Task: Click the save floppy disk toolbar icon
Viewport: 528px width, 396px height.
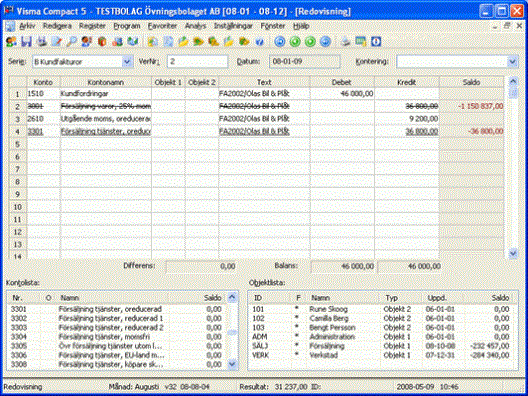Action: [26, 42]
